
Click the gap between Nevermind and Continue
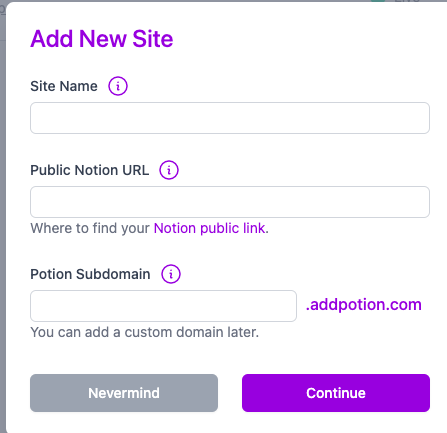click(x=230, y=393)
